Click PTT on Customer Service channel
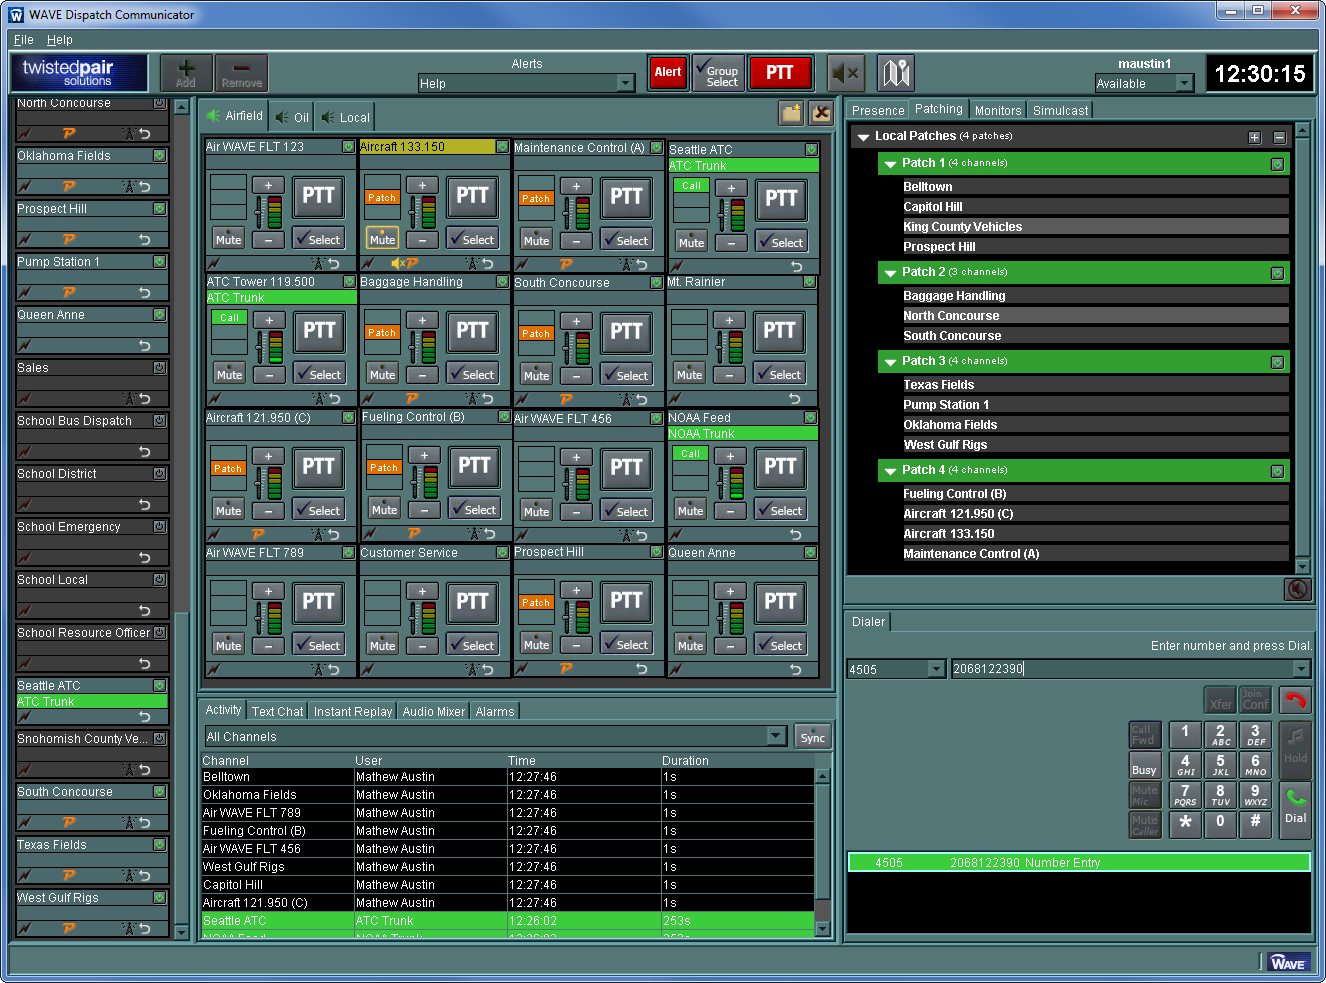The height and width of the screenshot is (983, 1326). click(x=472, y=601)
